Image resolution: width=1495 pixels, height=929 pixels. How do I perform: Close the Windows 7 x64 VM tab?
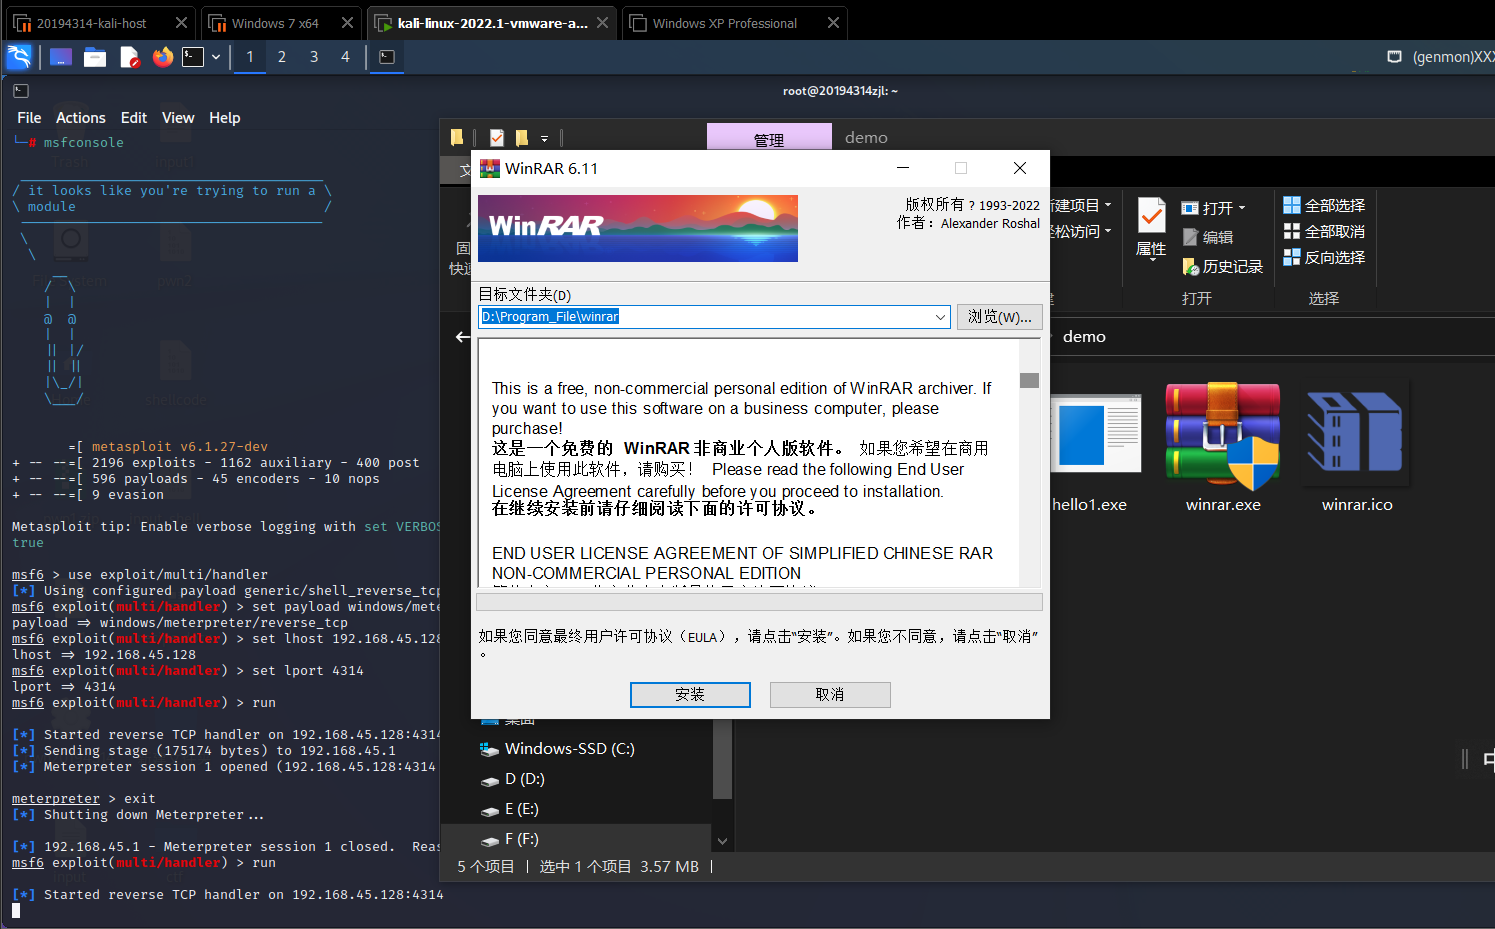click(347, 23)
